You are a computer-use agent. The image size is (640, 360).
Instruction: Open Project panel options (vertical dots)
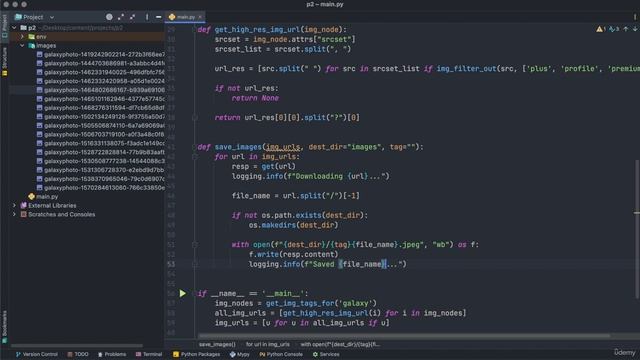point(147,17)
